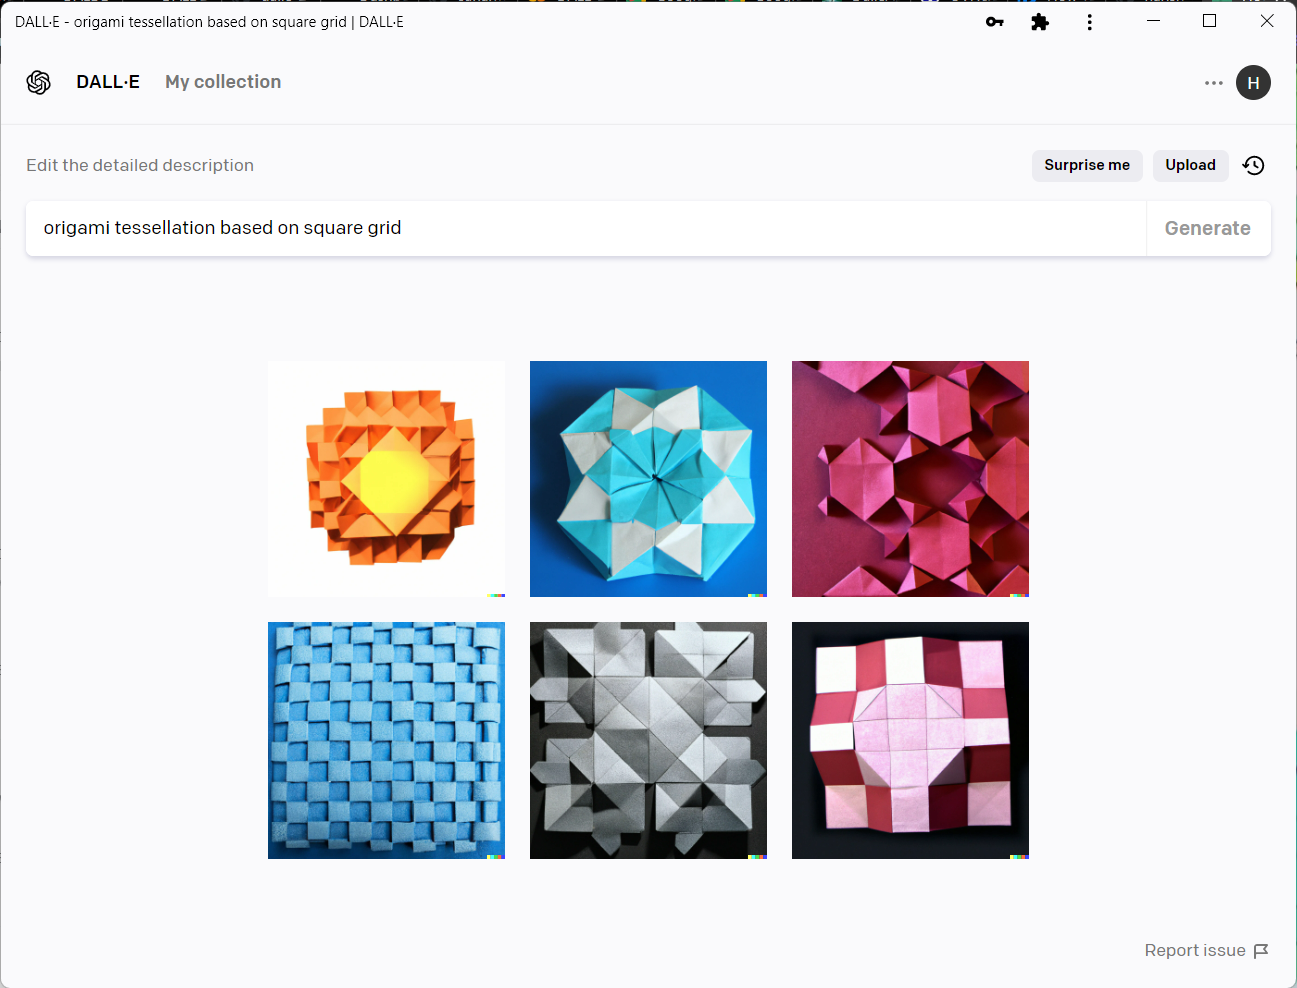The width and height of the screenshot is (1297, 988).
Task: Open the blue star tessellation image
Action: pos(648,479)
